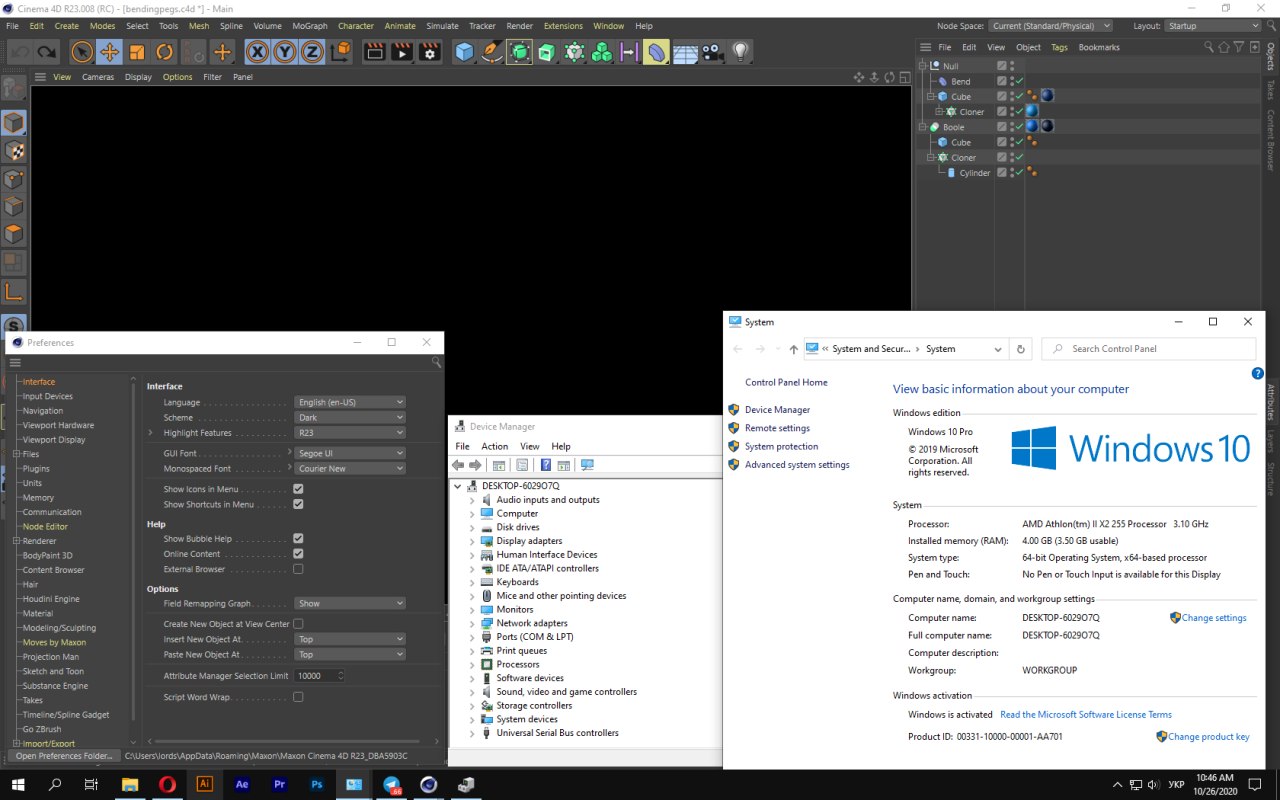1280x800 pixels.
Task: Expand Processors in Device Manager
Action: (x=472, y=664)
